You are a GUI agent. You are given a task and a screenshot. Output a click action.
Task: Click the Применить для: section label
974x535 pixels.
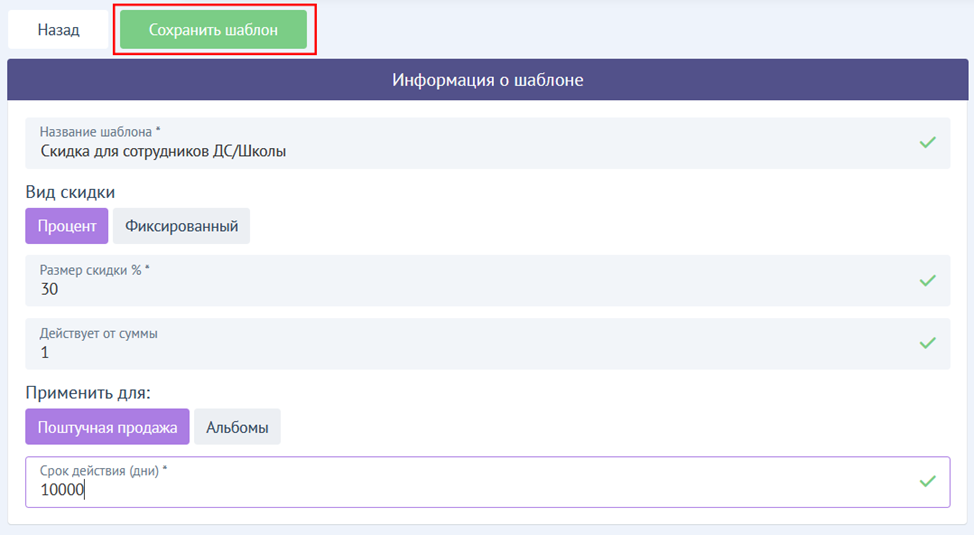(94, 393)
